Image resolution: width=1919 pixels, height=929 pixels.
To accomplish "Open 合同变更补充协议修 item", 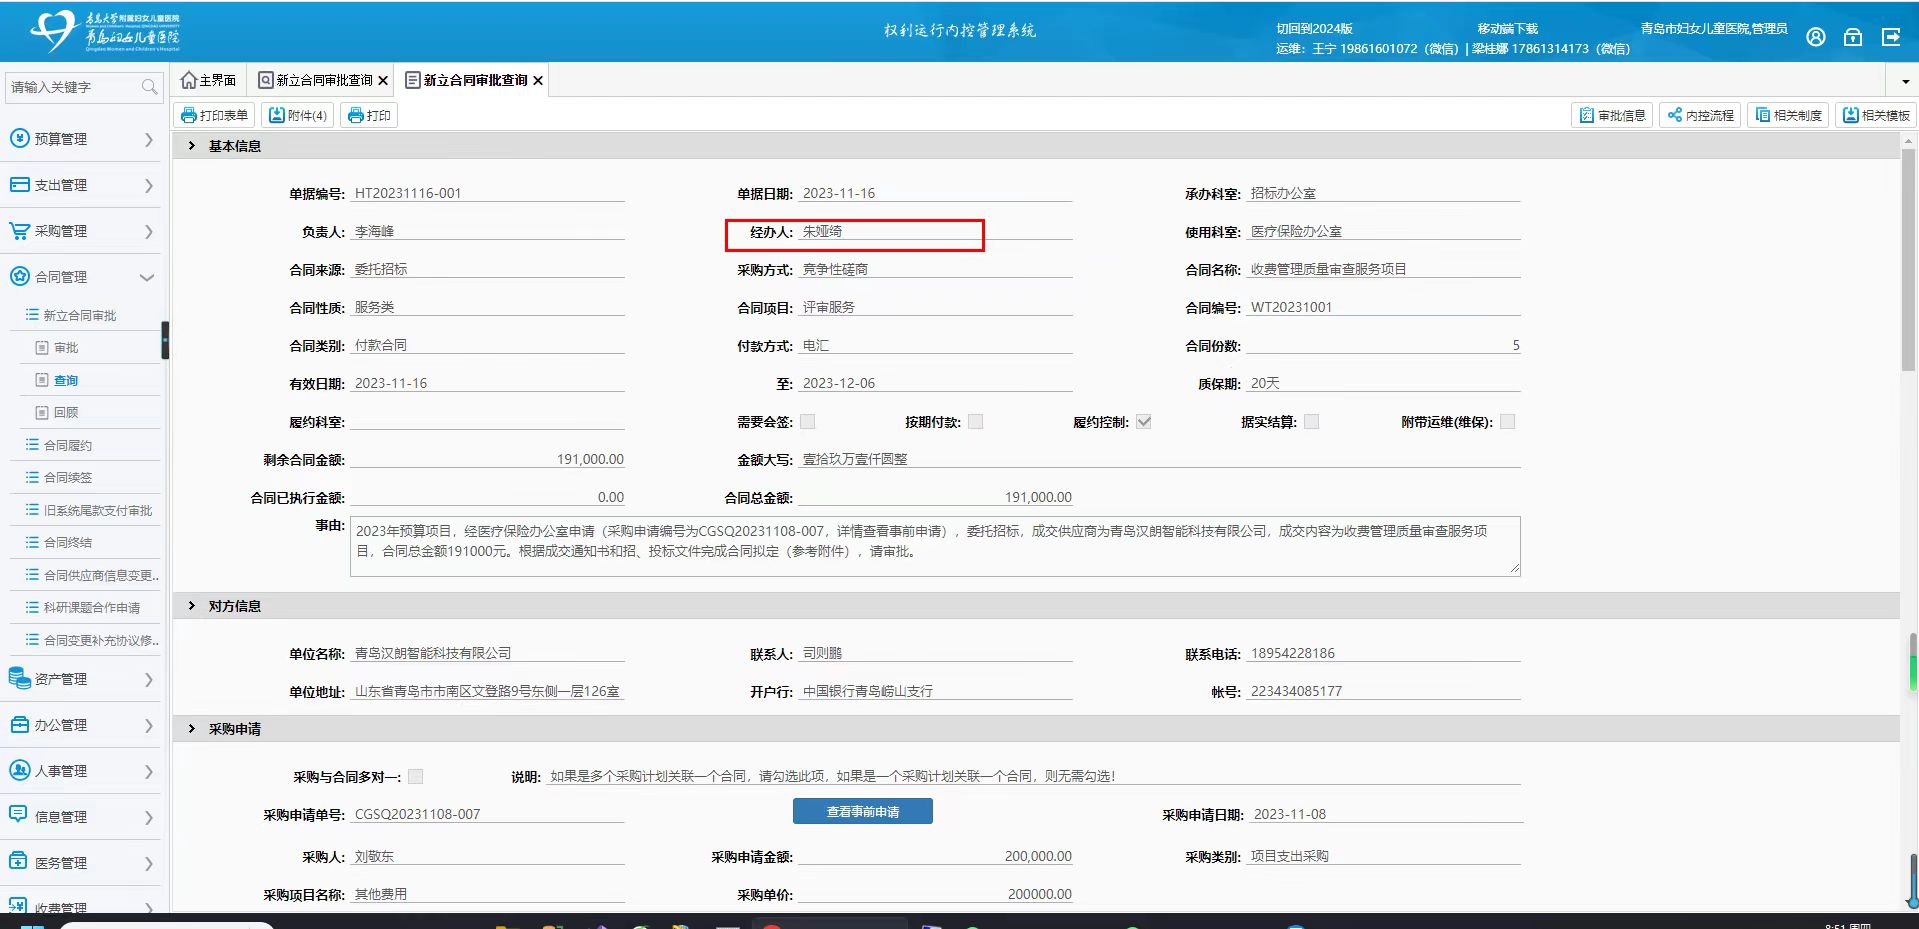I will pos(100,640).
